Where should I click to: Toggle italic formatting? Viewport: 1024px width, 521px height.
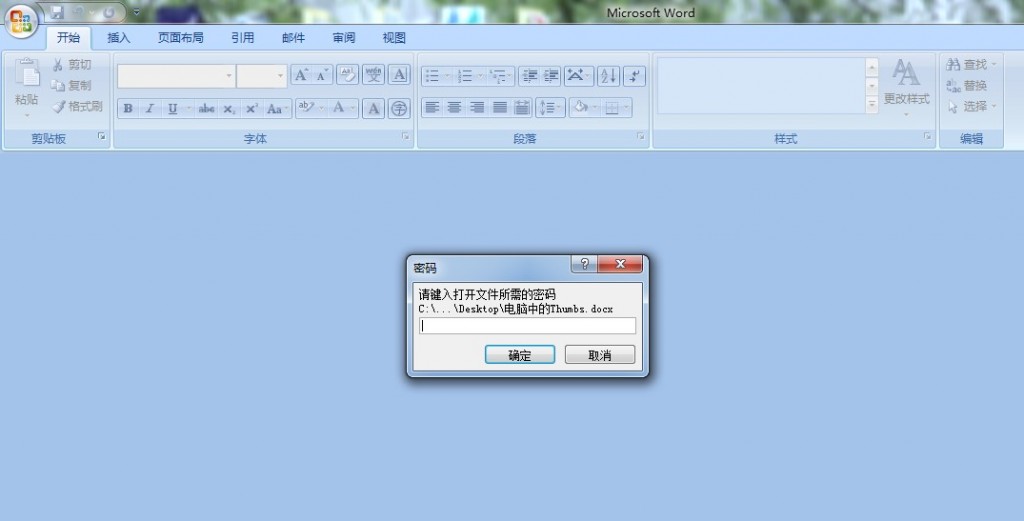click(150, 108)
